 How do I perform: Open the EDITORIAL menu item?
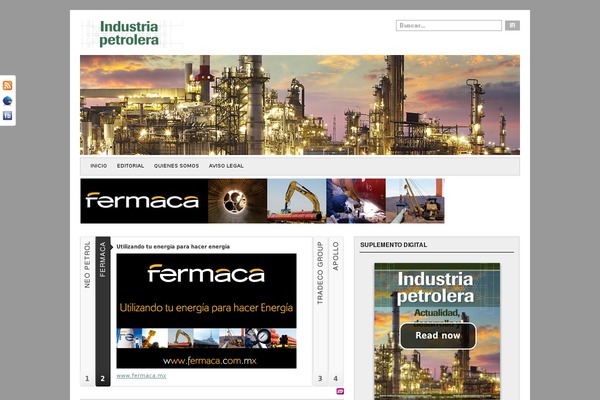point(130,166)
